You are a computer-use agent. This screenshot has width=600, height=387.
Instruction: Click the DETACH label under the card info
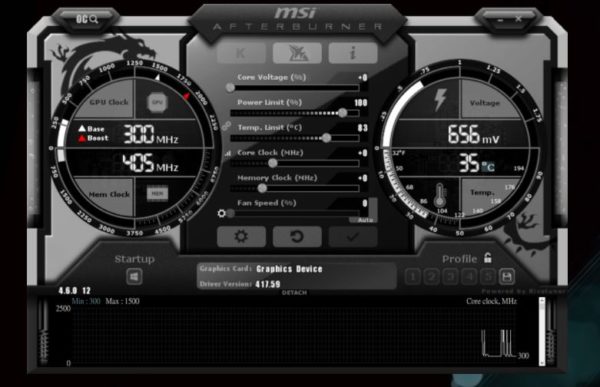tap(294, 292)
